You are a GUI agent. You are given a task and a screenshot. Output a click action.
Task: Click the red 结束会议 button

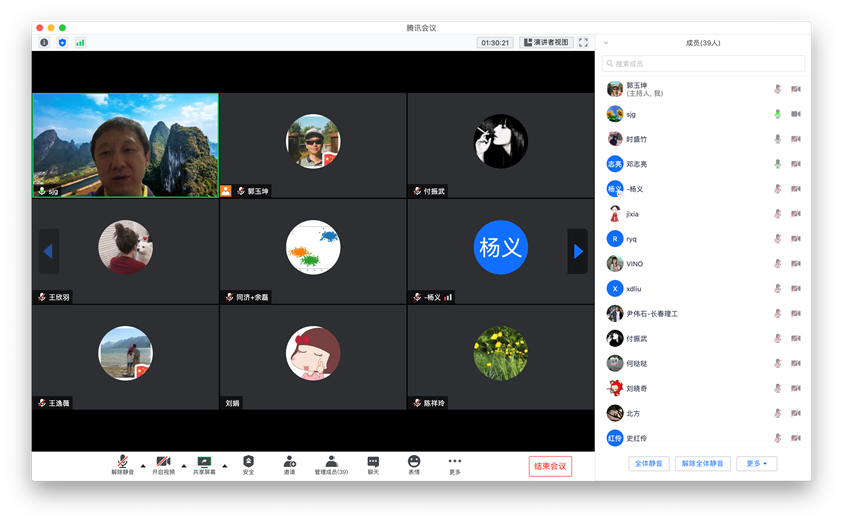[x=550, y=466]
